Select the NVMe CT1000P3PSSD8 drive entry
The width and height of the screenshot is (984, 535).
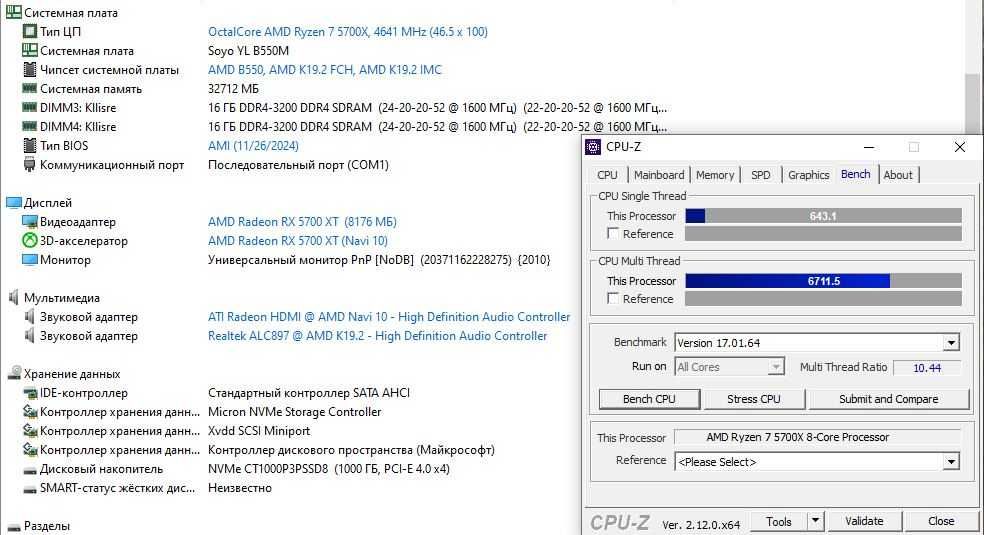click(x=329, y=469)
